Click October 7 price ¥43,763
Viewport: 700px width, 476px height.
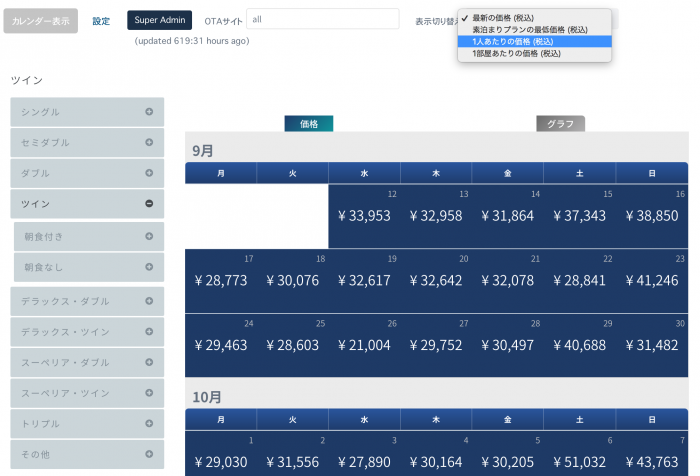pos(652,462)
